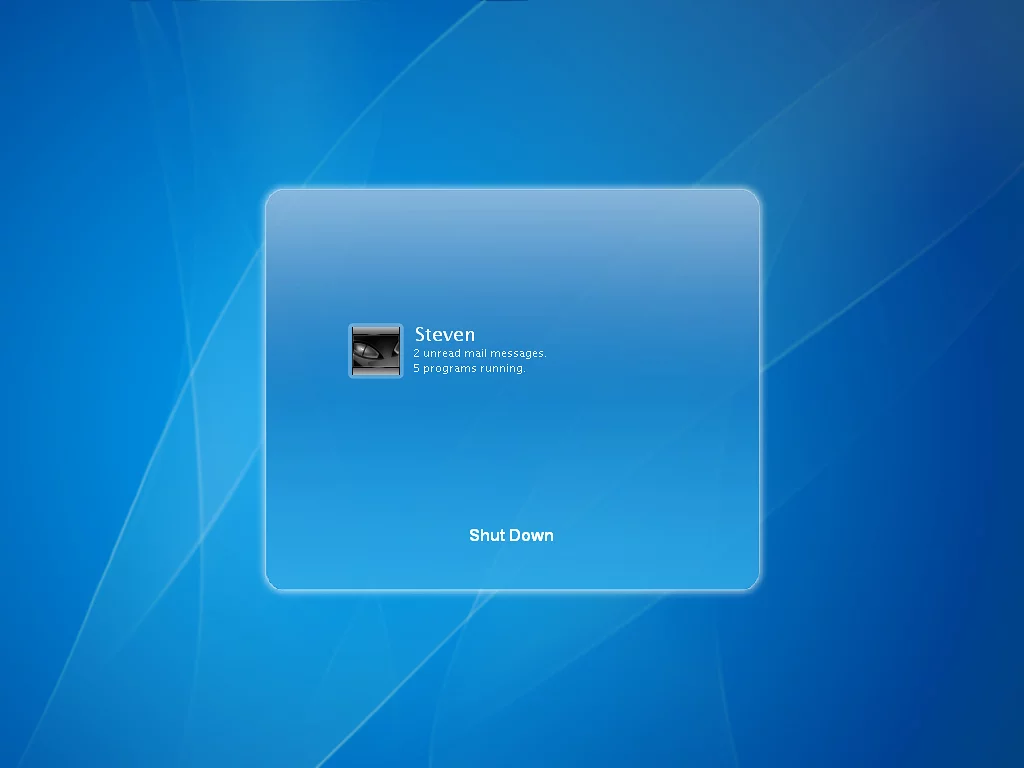Click the 'unread mail' notice under Steven
1024x768 pixels.
pos(480,353)
